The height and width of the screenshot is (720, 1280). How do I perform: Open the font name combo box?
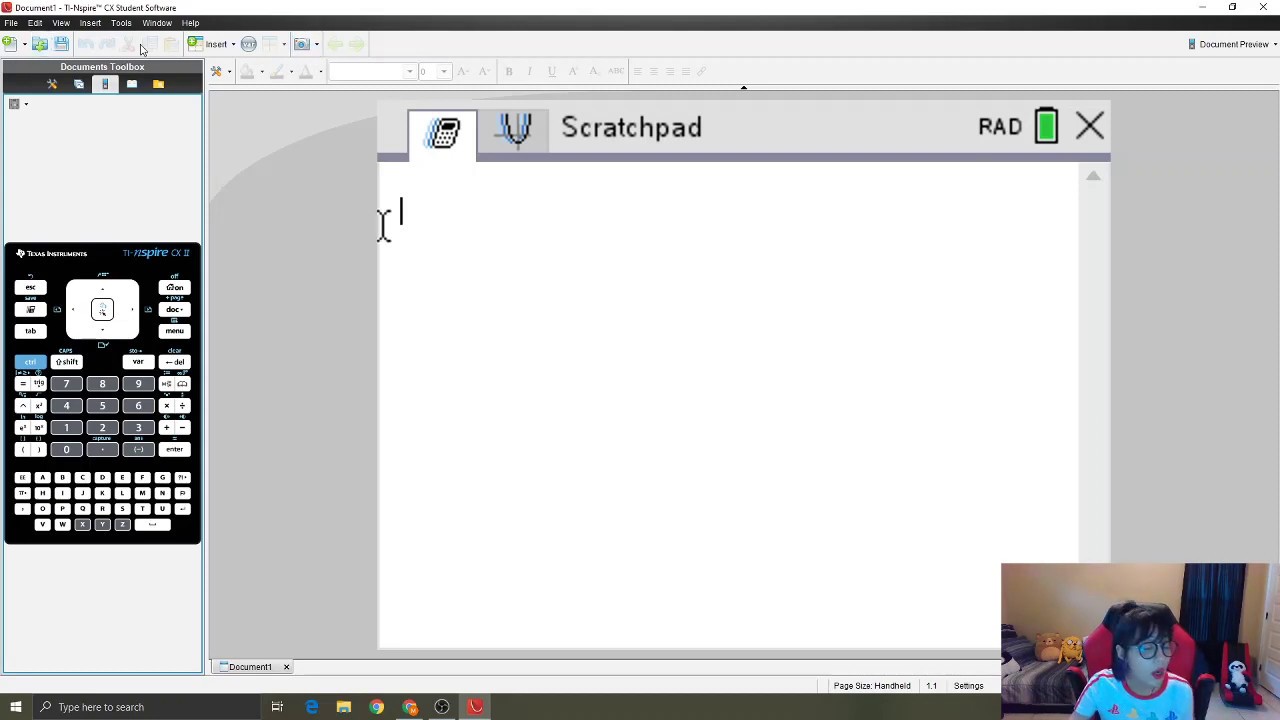tap(372, 71)
